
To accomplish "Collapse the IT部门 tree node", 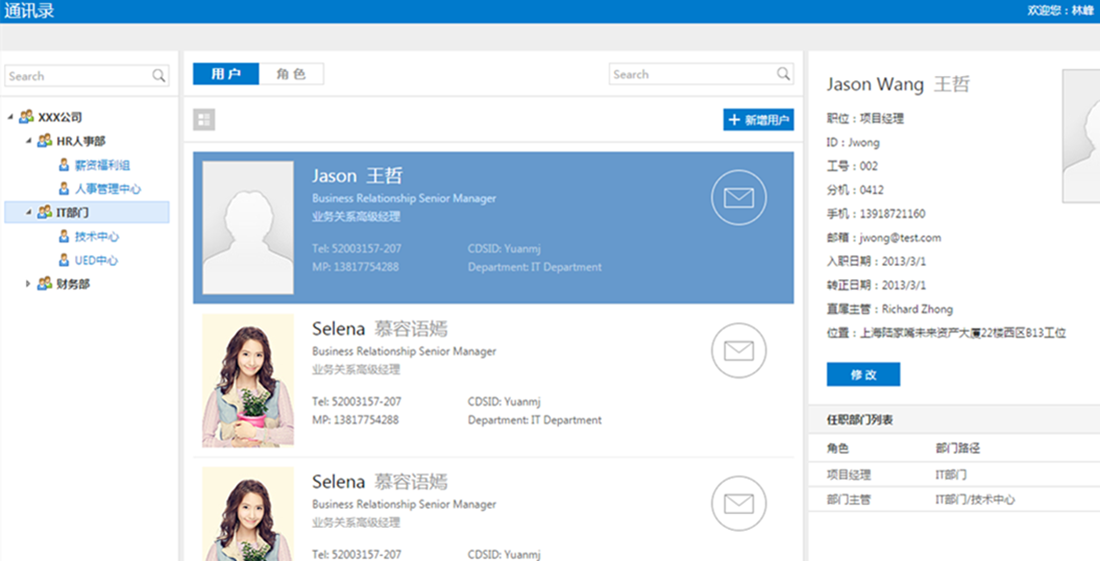I will click(x=29, y=212).
